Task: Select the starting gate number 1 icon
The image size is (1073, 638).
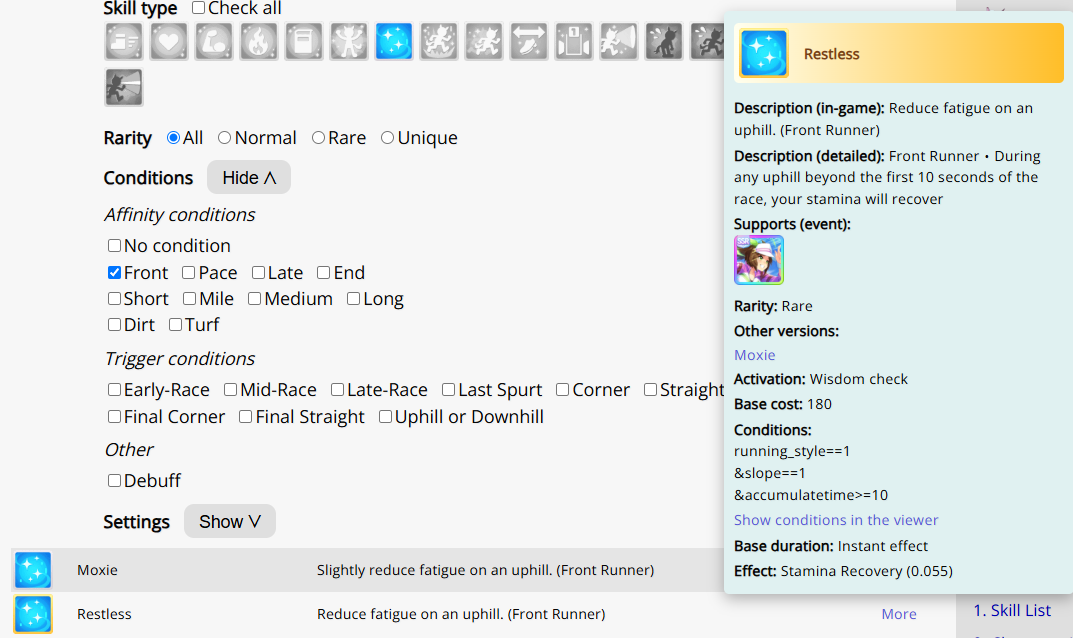Action: [573, 42]
